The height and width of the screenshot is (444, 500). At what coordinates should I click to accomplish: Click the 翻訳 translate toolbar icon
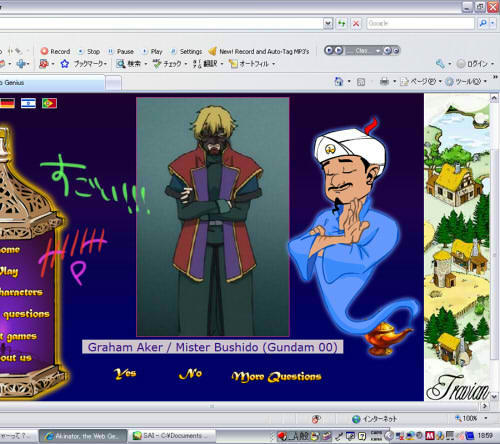197,63
